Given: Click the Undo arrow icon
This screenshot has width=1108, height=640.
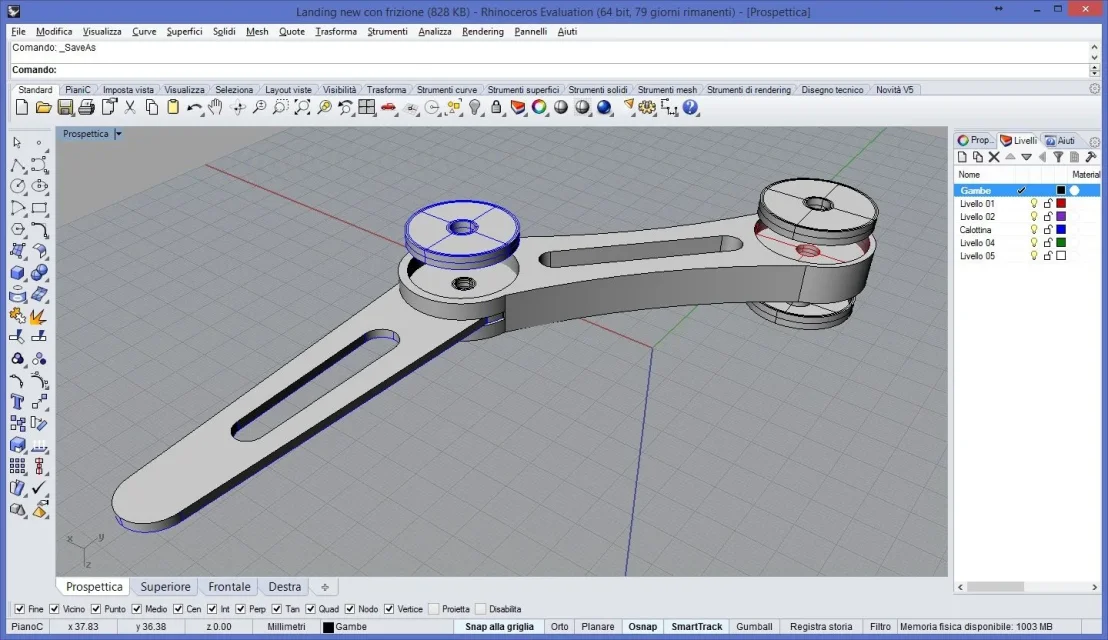Looking at the screenshot, I should [194, 107].
